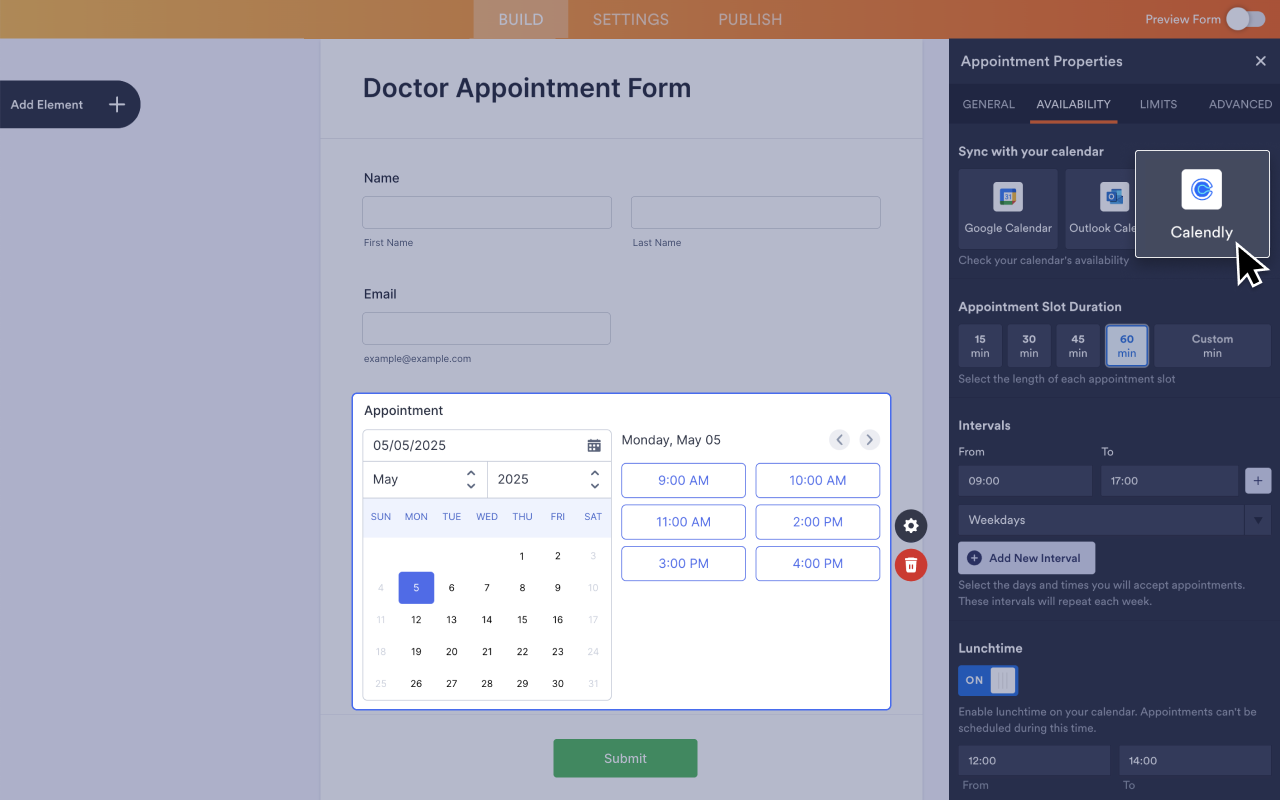Increase the year using the 2025 stepper arrow
This screenshot has width=1280, height=800.
pos(594,473)
